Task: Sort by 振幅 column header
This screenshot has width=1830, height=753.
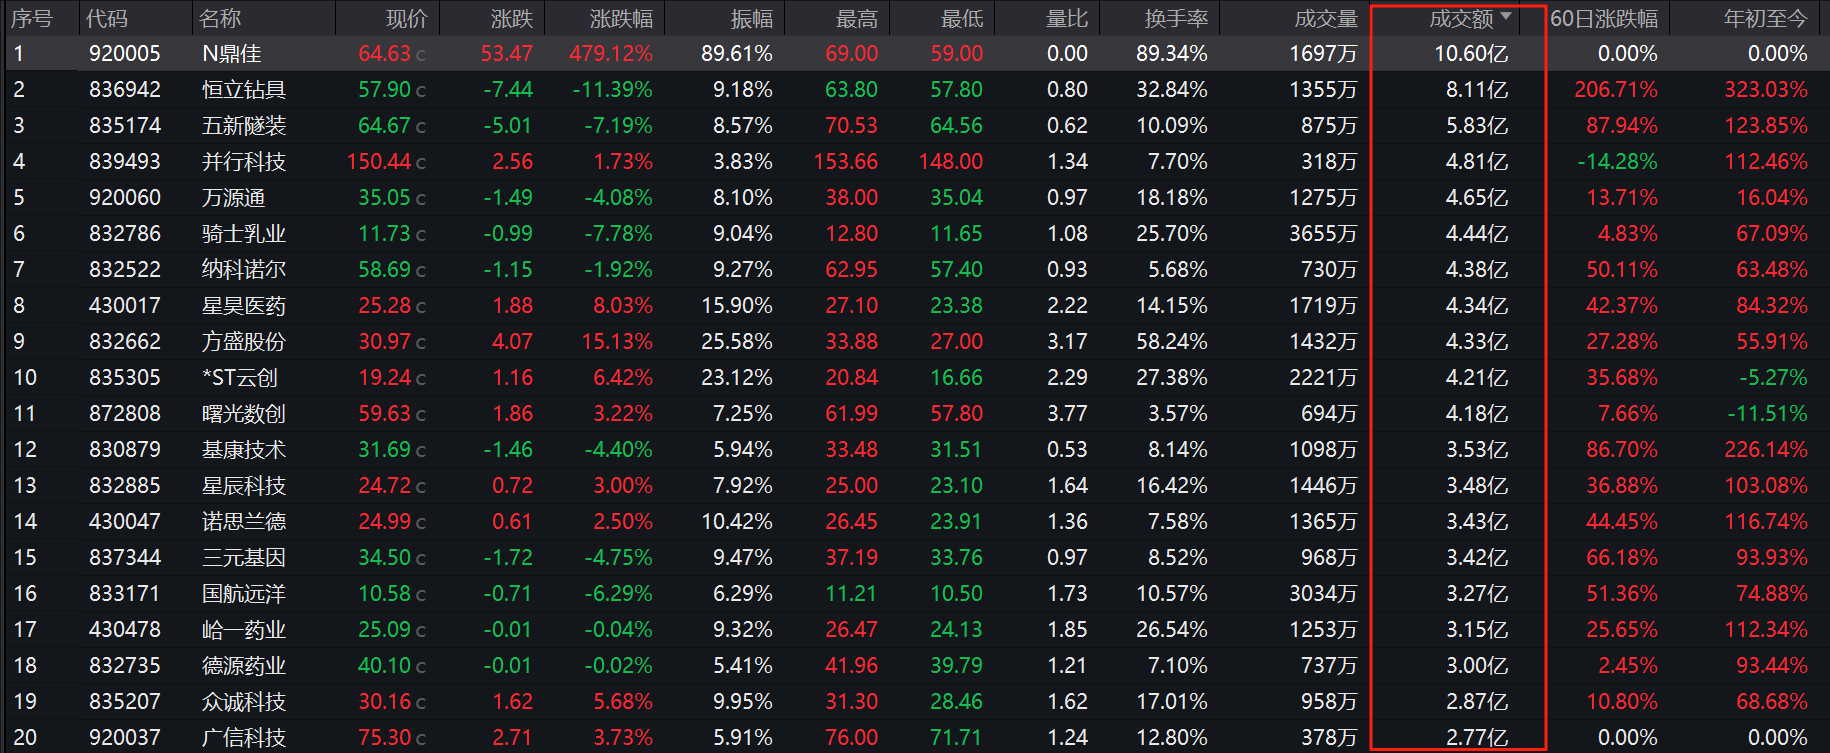Action: coord(752,18)
